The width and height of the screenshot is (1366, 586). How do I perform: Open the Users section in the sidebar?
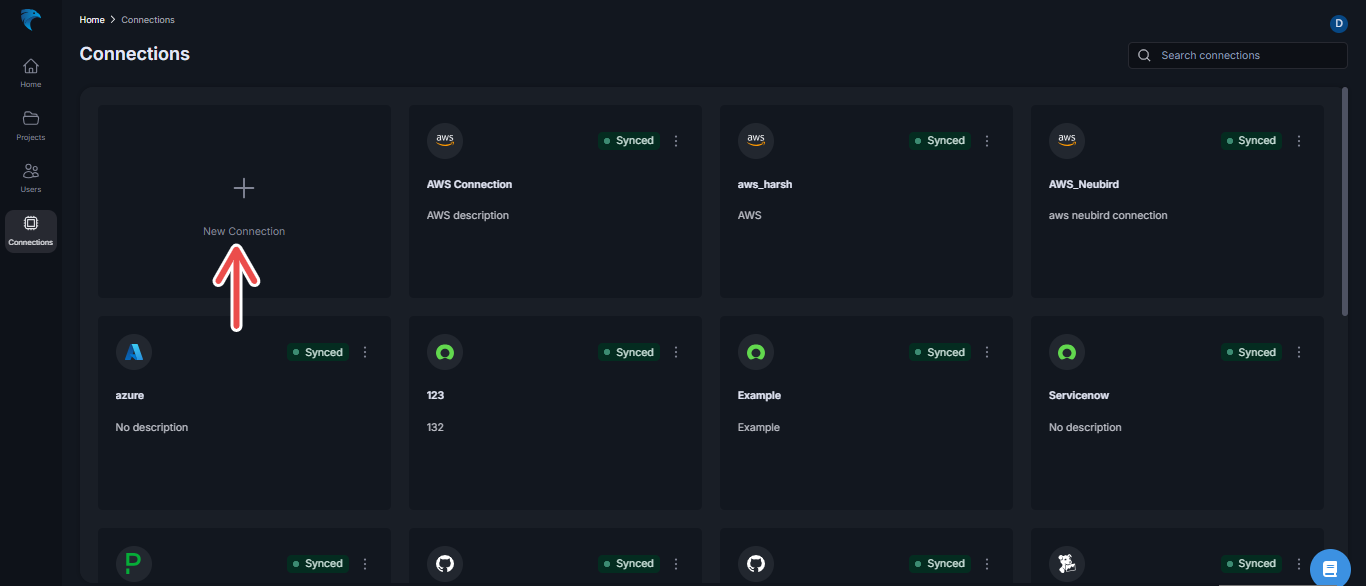[30, 176]
